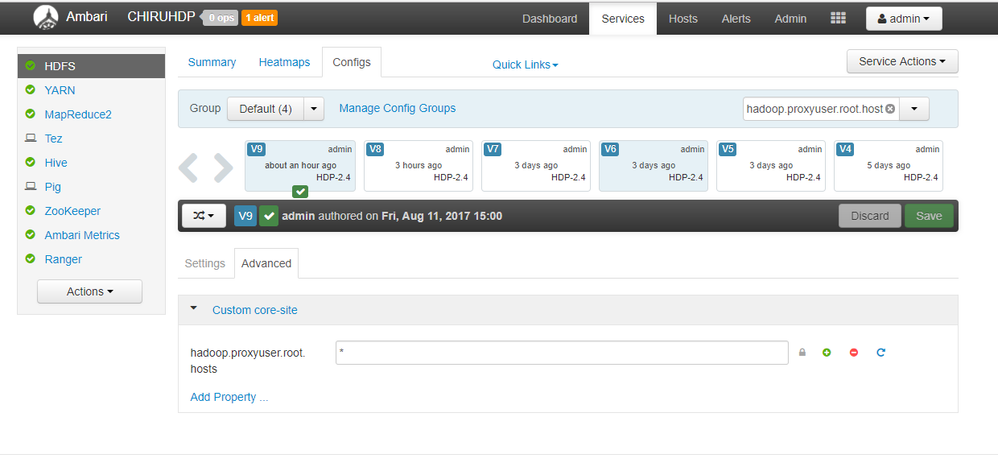Click lock icon for proxyuser hosts property
Screen dimensions: 998x463
pyautogui.click(x=802, y=352)
